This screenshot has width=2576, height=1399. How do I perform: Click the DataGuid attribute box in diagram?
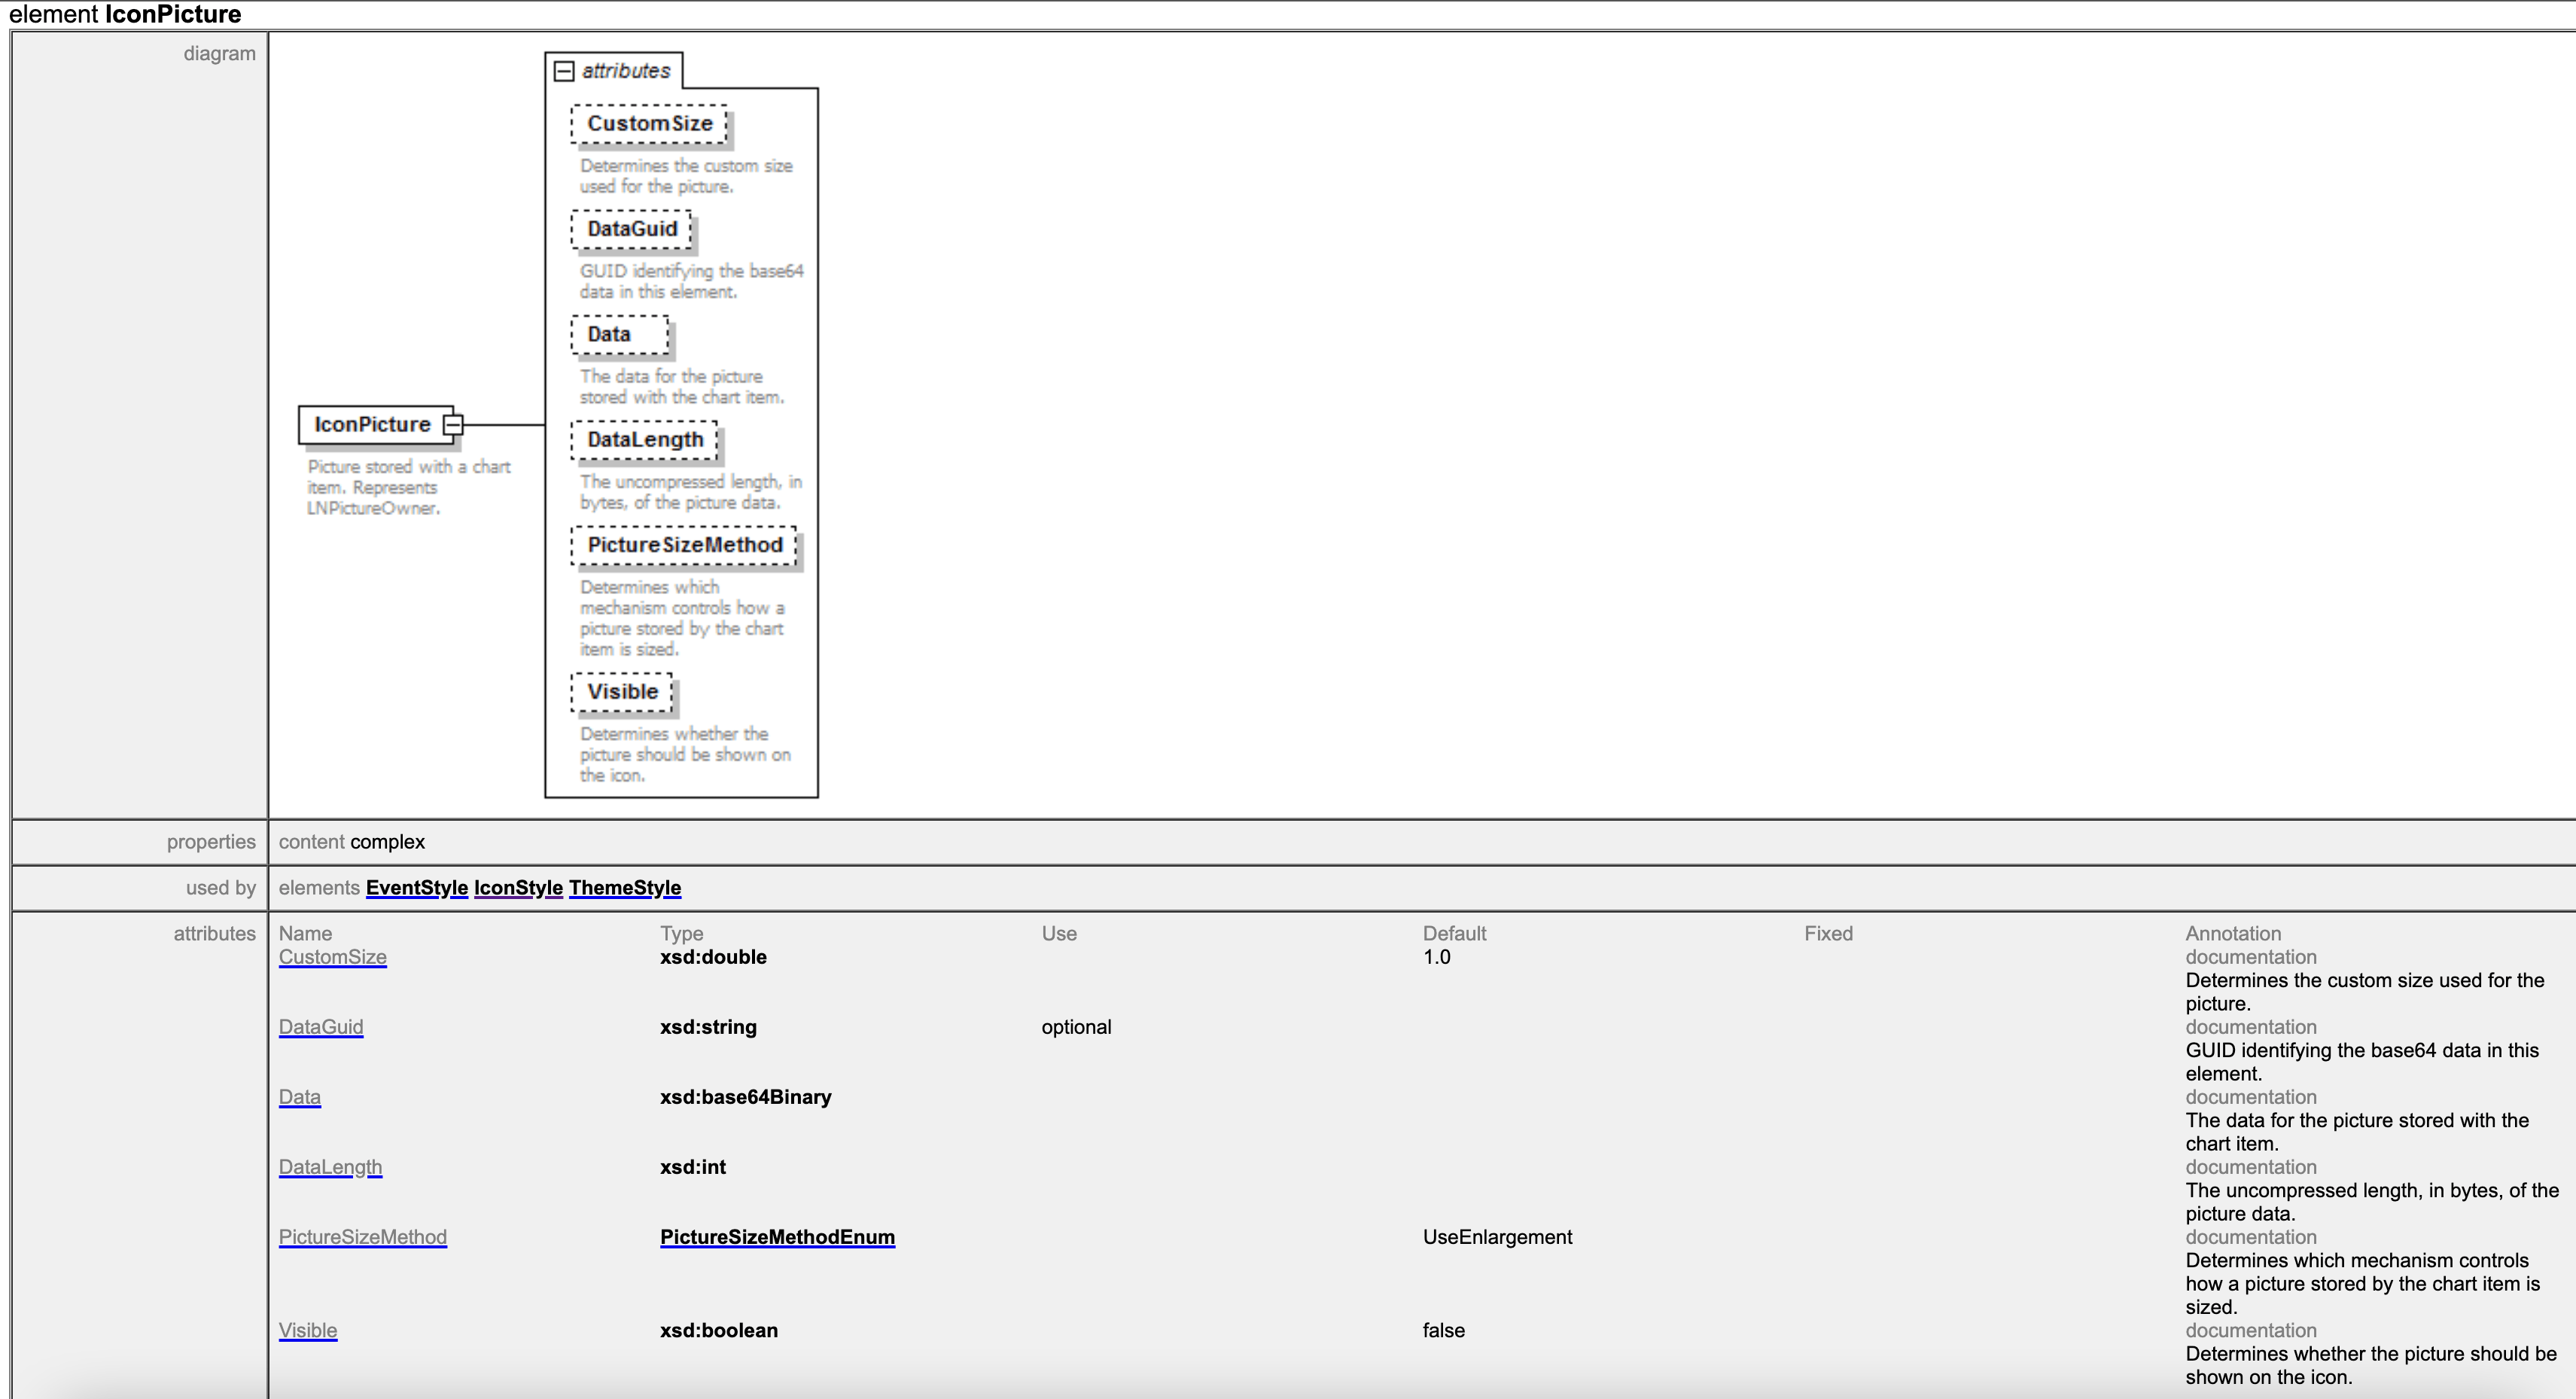[x=632, y=229]
